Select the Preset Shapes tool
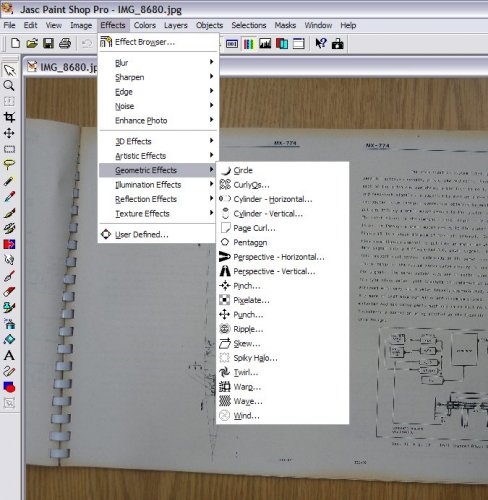The image size is (488, 500). pos(9,387)
